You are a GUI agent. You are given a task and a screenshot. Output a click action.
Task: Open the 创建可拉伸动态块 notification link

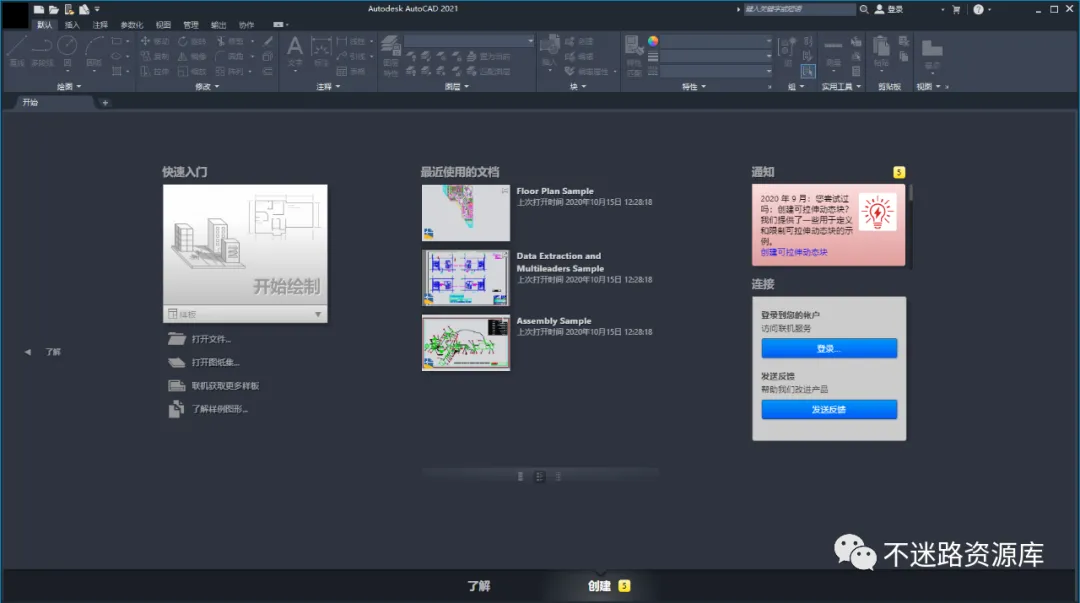[x=793, y=252]
